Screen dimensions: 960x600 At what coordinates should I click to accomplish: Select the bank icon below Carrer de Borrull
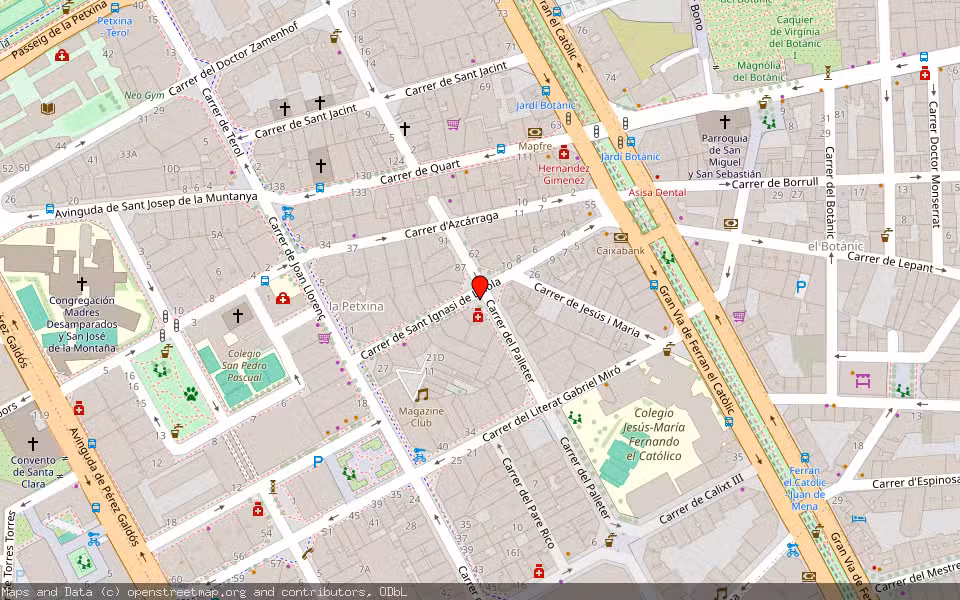point(730,223)
